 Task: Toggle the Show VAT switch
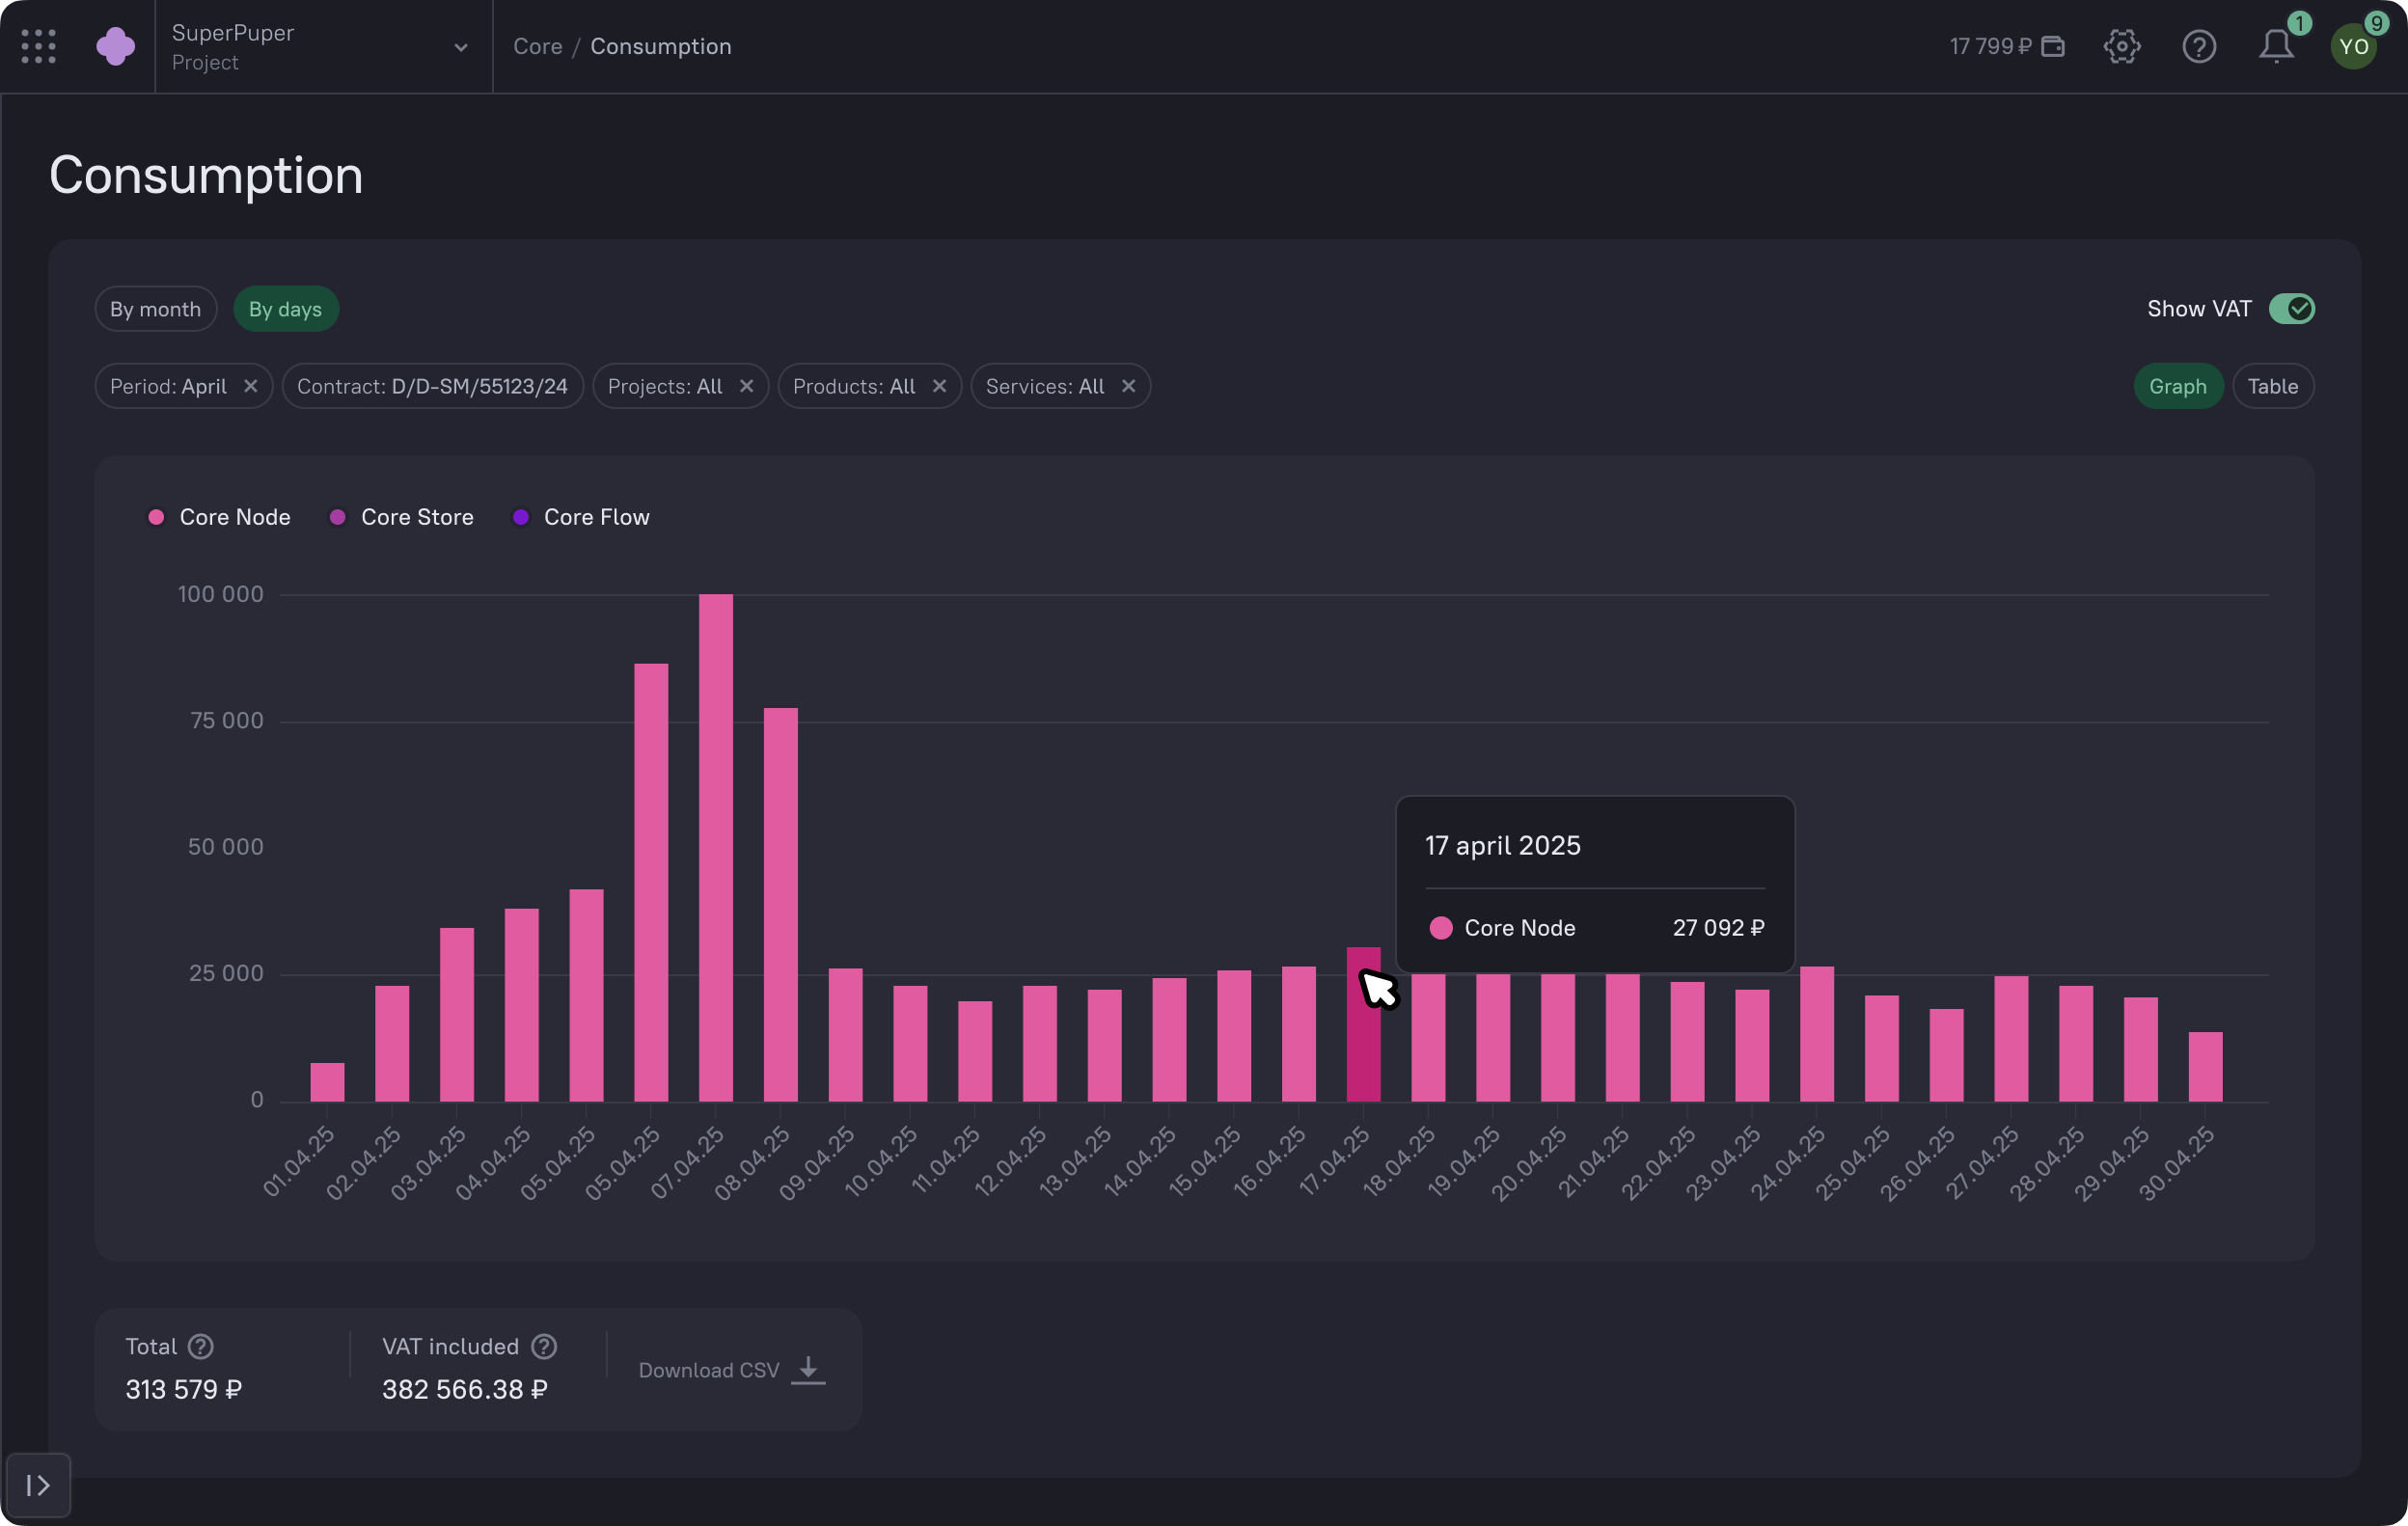click(2291, 309)
